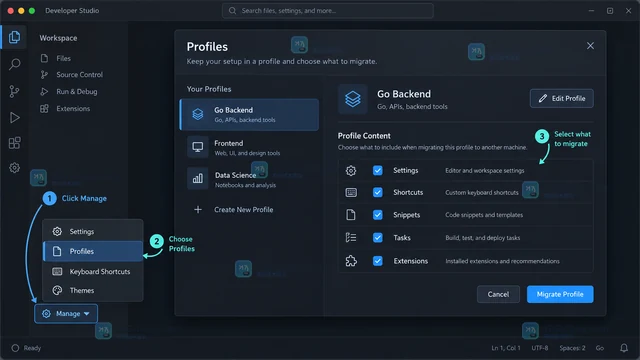Choose Profiles in the Manage menu

(93, 251)
